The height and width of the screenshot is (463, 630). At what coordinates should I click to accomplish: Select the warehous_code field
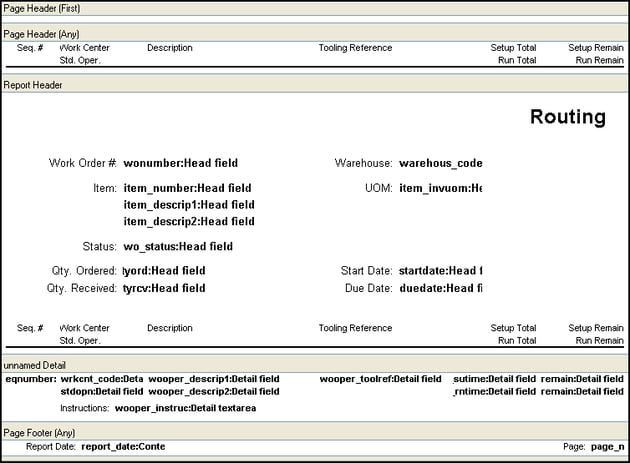point(441,163)
